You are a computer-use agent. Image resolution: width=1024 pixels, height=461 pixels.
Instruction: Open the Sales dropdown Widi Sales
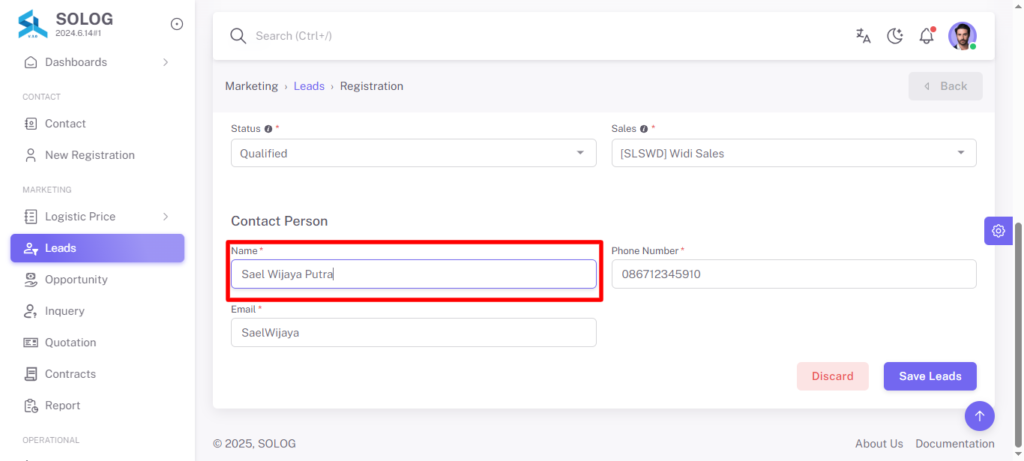point(794,153)
